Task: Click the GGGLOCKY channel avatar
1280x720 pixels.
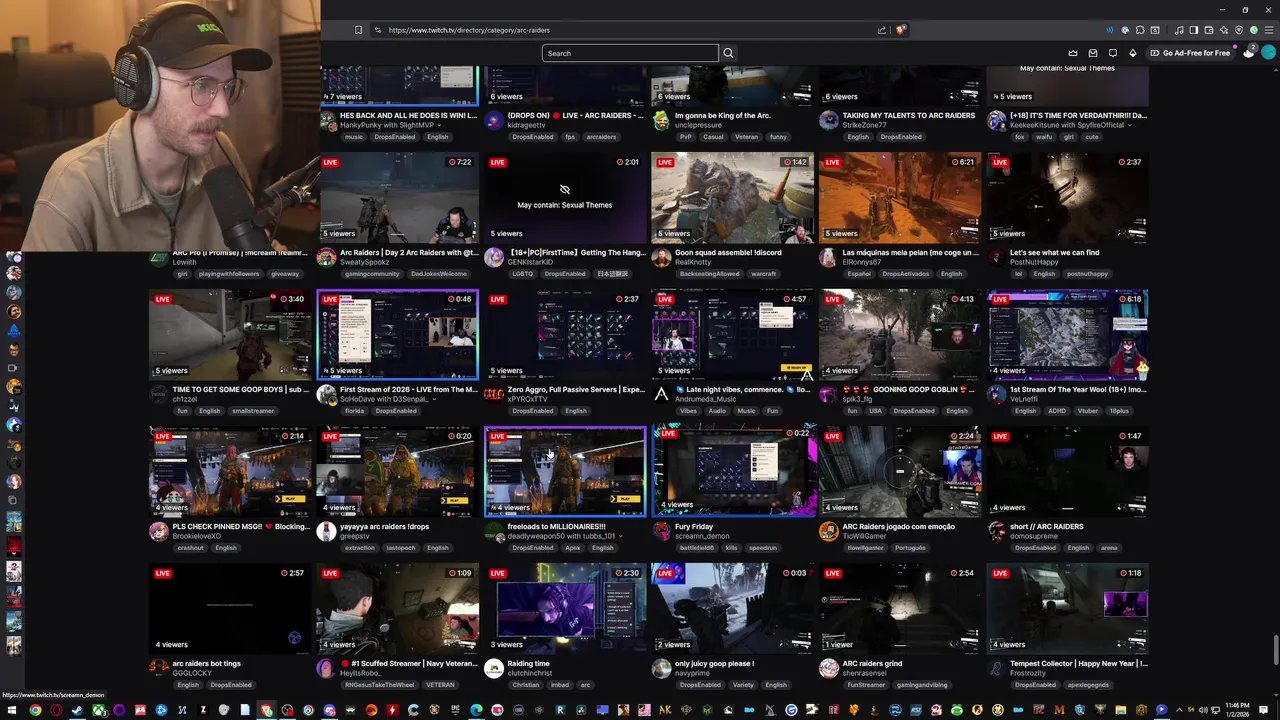Action: [x=158, y=668]
